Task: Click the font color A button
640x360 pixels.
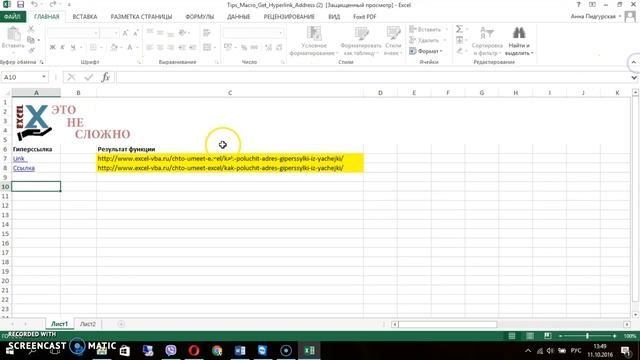Action: pyautogui.click(x=130, y=47)
